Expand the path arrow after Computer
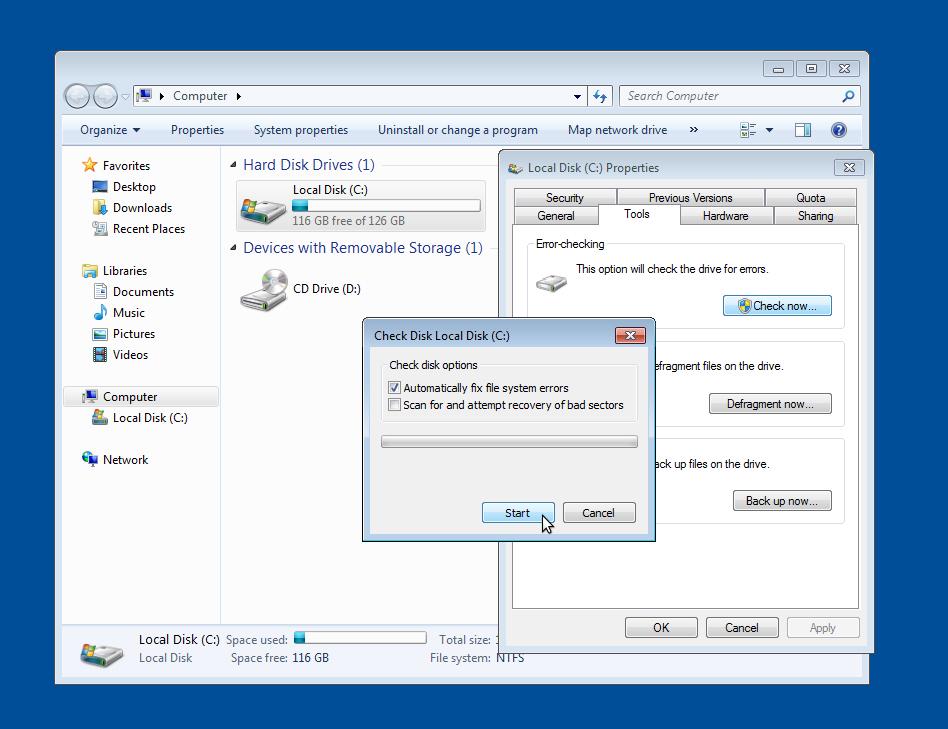 (x=239, y=96)
